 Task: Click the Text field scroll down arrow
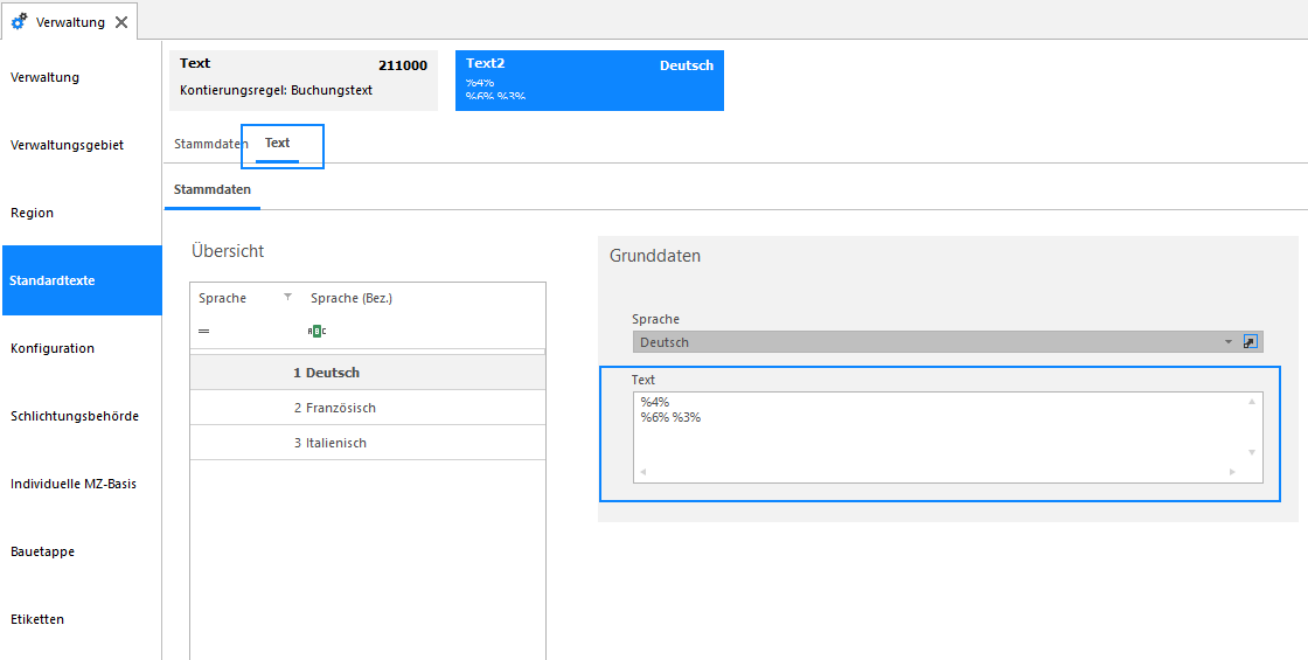[x=1251, y=452]
